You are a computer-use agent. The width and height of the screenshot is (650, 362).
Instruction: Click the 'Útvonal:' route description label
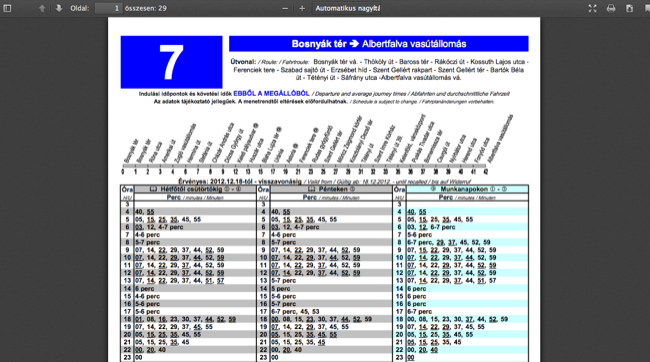tap(243, 62)
